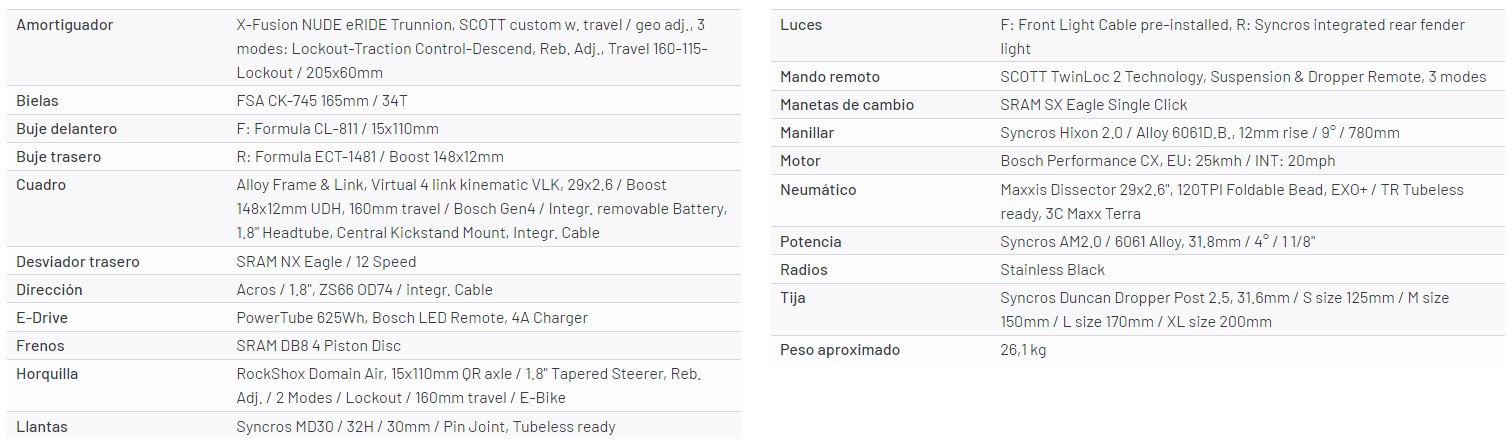
Task: Click the SRAM SX Eagle Single Click value
Action: coord(1094,105)
